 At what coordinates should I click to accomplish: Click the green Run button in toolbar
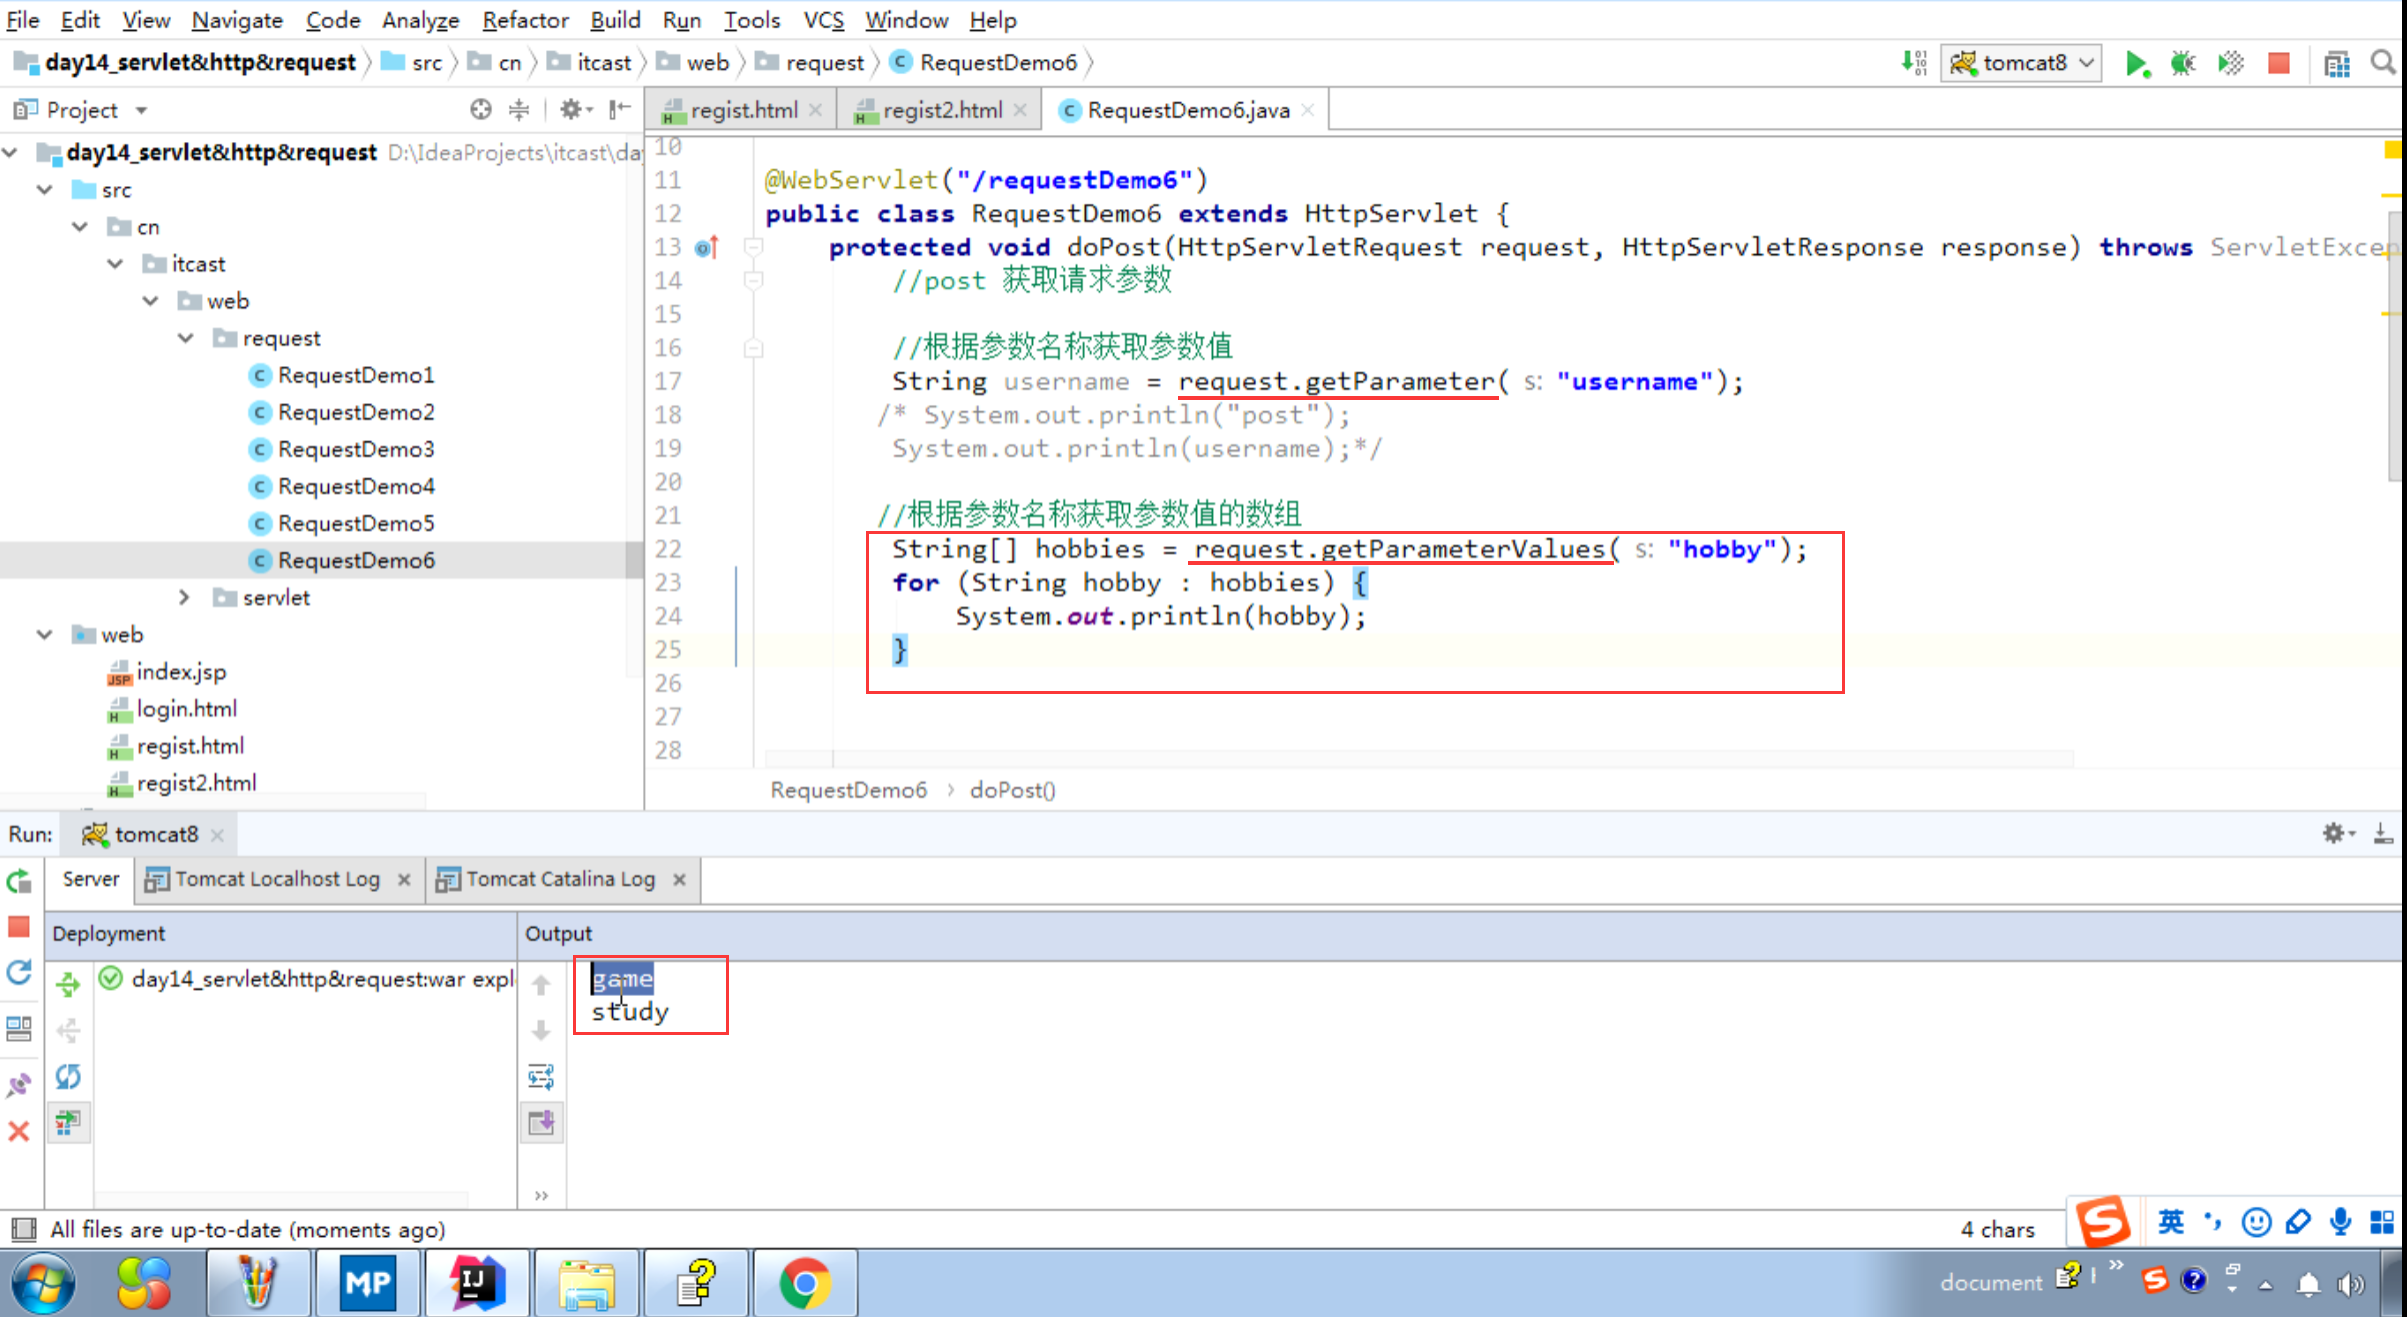(2136, 64)
